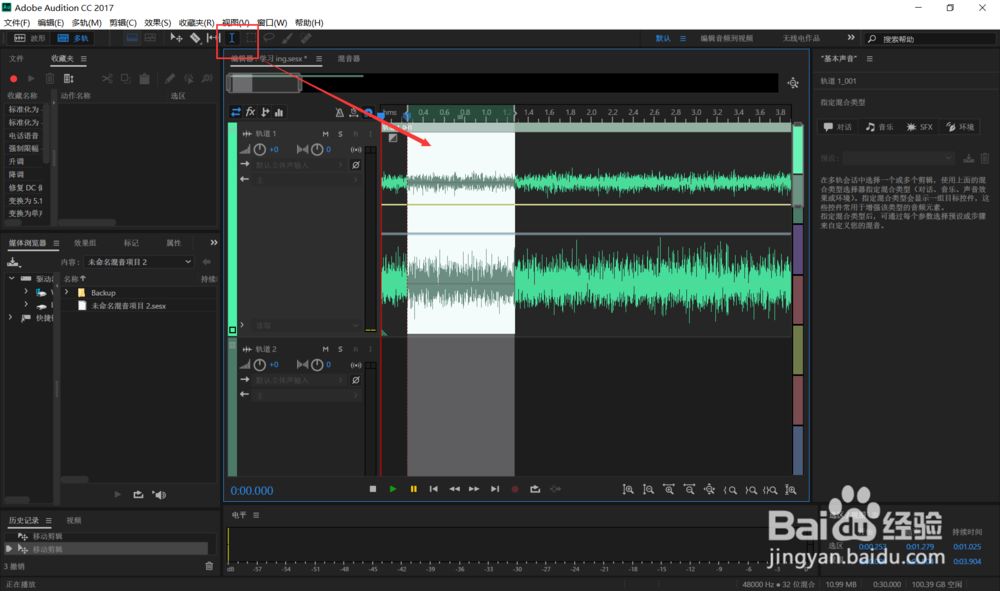Click zoom out full icon
This screenshot has height=591, width=1000.
pyautogui.click(x=709, y=490)
